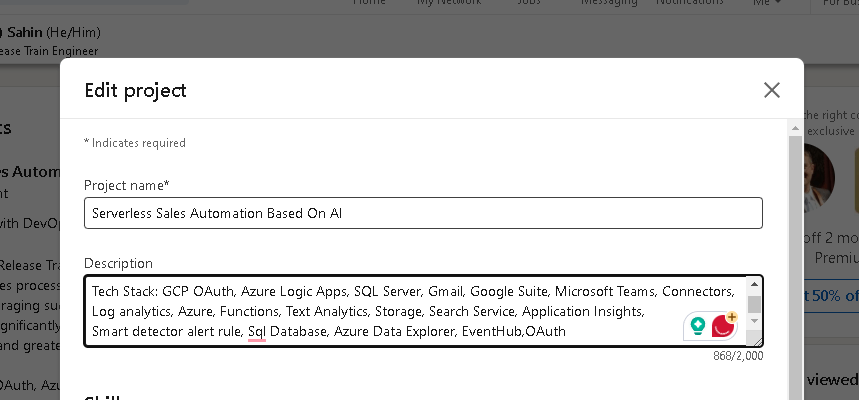
Task: Click the Sahin (He/Him) profile name behind dialog
Action: point(54,32)
